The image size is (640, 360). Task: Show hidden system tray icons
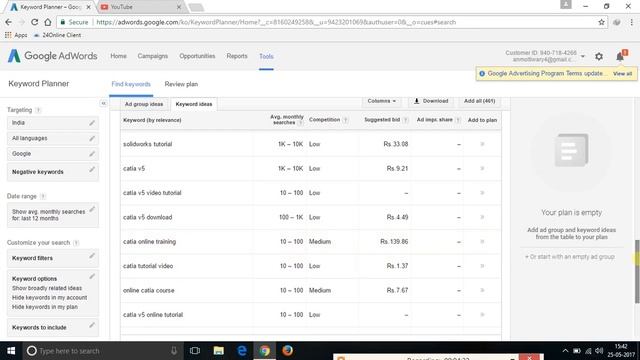pos(565,351)
